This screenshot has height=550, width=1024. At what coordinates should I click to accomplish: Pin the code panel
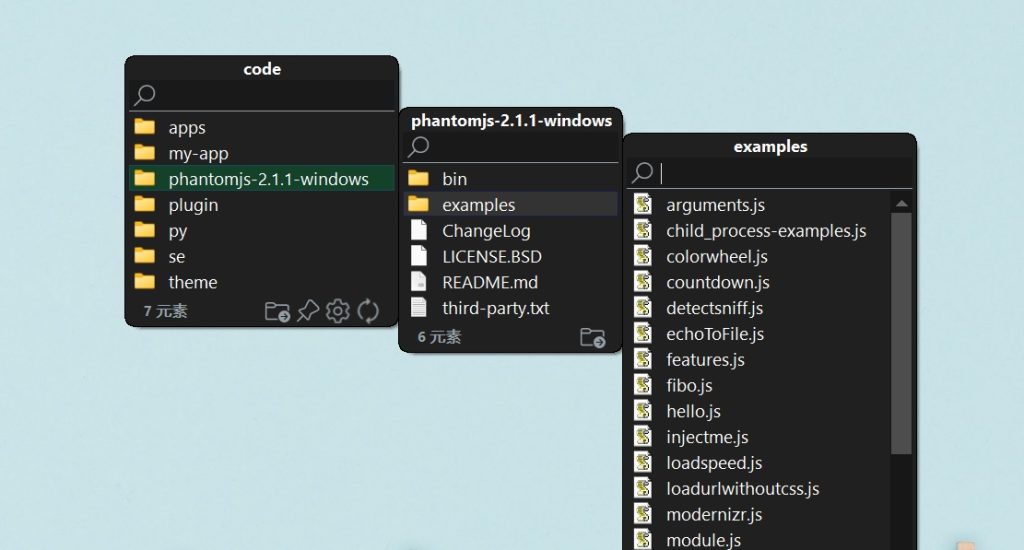308,311
